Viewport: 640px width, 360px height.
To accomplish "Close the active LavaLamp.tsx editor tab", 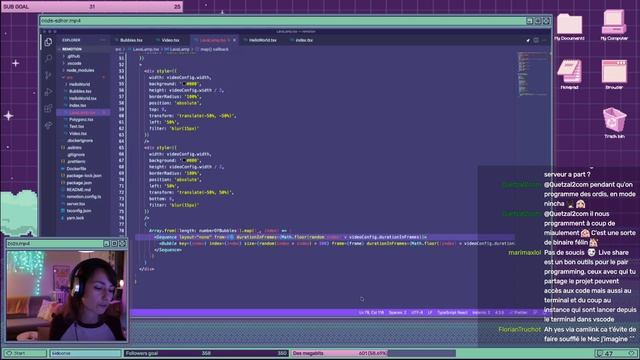I will (234, 40).
